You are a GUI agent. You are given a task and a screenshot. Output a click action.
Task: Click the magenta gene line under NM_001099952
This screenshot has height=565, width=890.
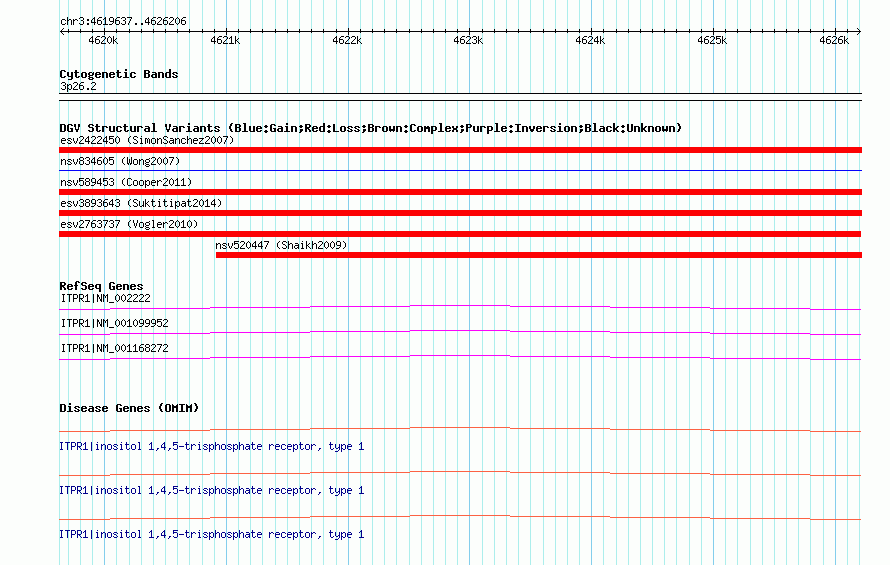[460, 332]
